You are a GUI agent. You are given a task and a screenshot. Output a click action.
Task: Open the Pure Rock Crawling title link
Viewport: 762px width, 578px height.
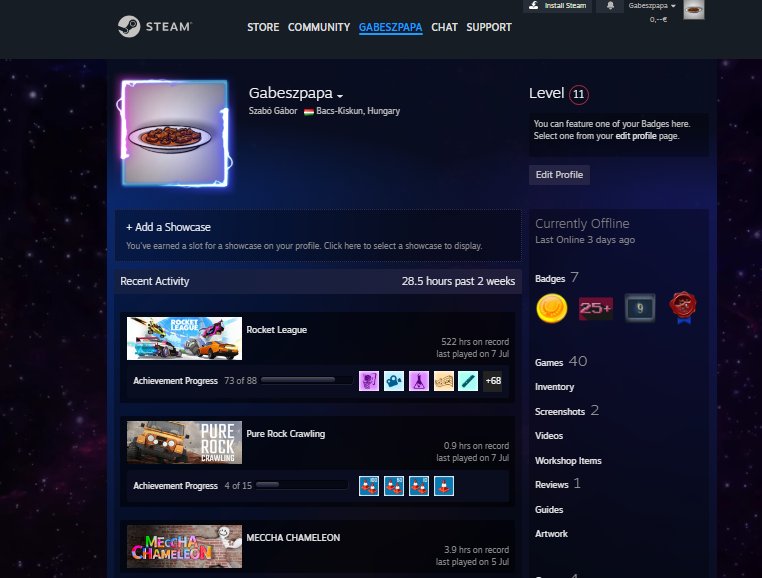(286, 434)
